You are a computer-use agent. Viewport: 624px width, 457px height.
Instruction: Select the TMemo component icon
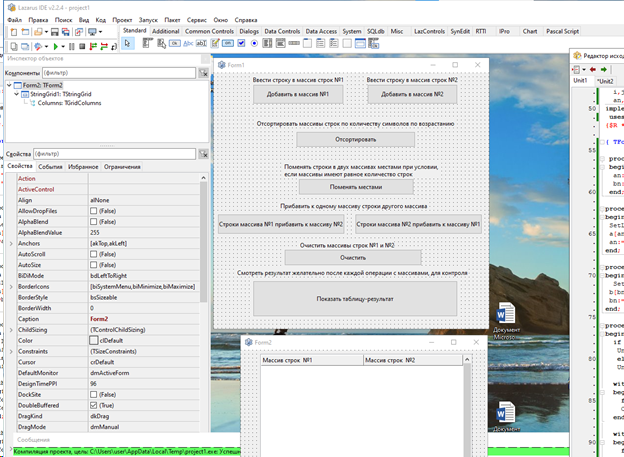pyautogui.click(x=215, y=44)
